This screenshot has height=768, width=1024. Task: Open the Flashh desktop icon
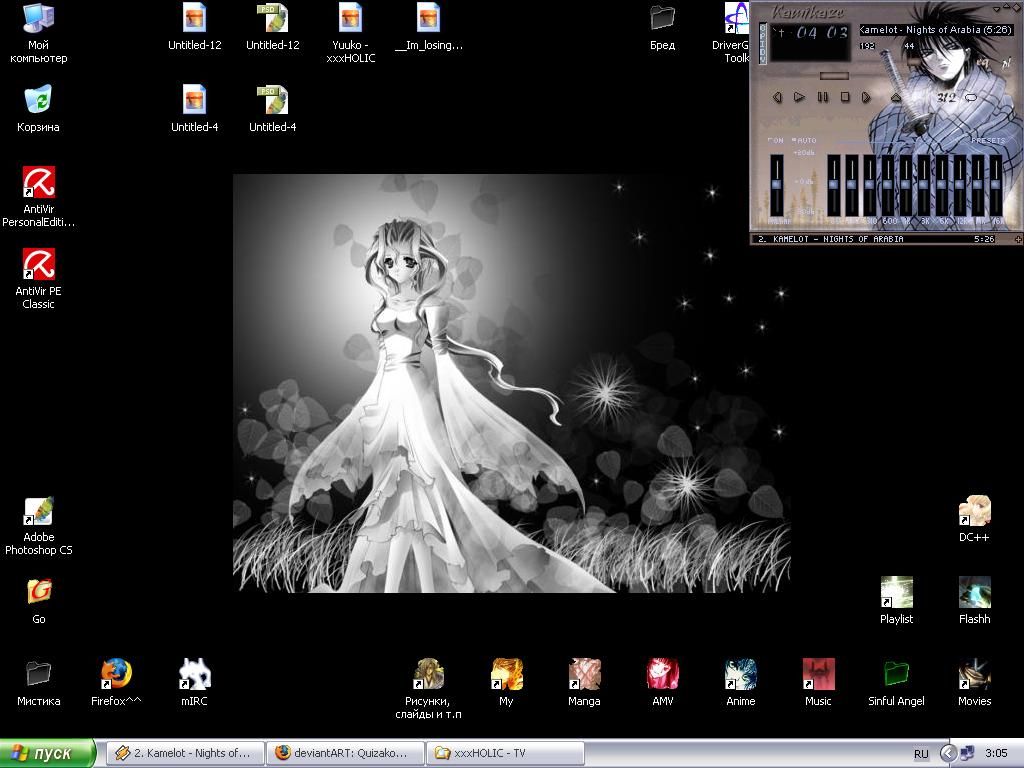pos(974,601)
